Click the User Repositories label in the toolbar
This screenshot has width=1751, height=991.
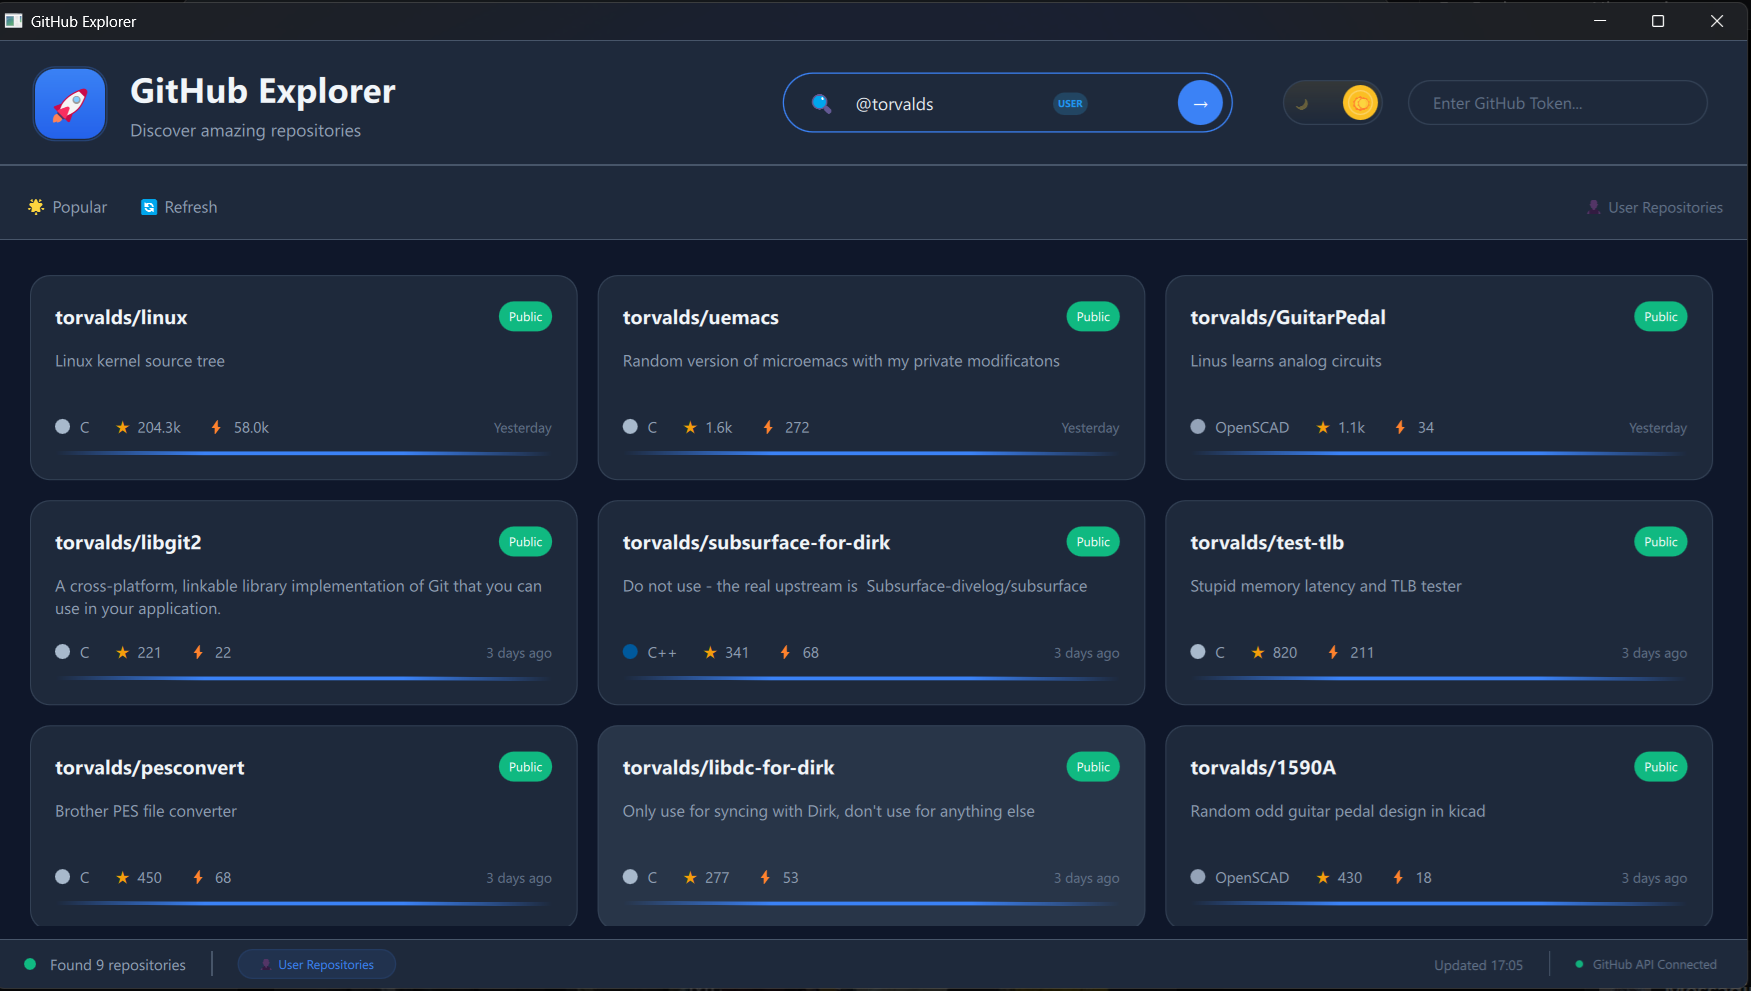1654,208
